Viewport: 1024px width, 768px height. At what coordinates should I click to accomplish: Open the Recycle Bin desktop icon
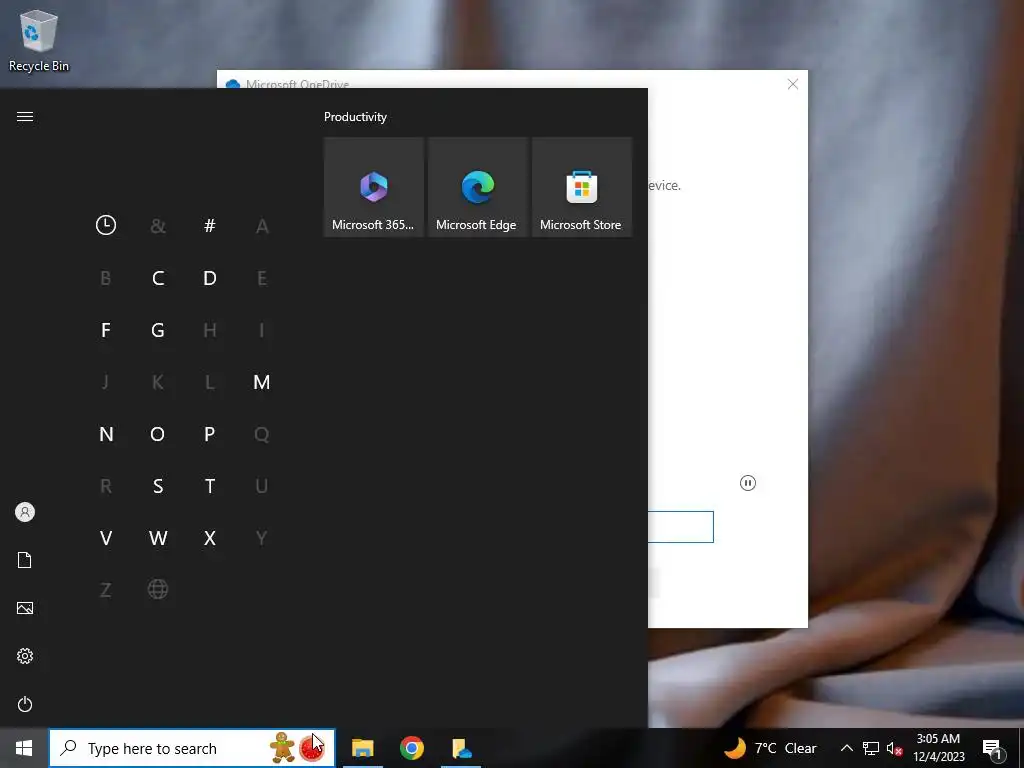39,40
